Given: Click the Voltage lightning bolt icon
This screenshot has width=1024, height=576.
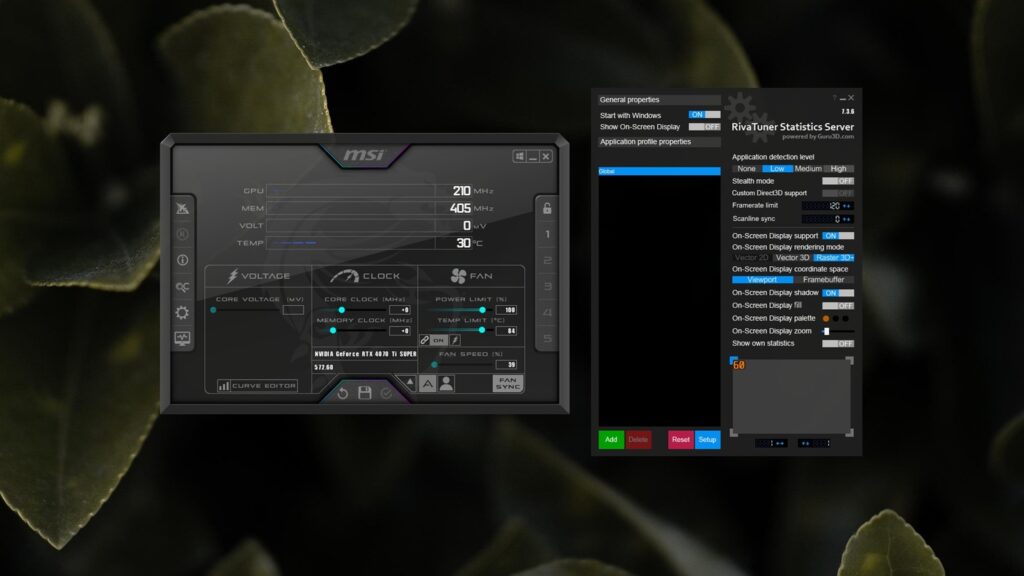Looking at the screenshot, I should (232, 276).
